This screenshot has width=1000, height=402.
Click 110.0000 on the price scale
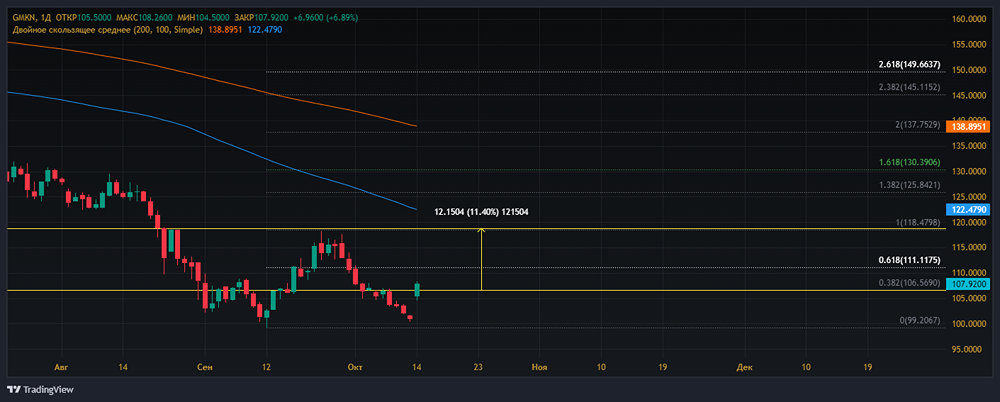pos(967,273)
